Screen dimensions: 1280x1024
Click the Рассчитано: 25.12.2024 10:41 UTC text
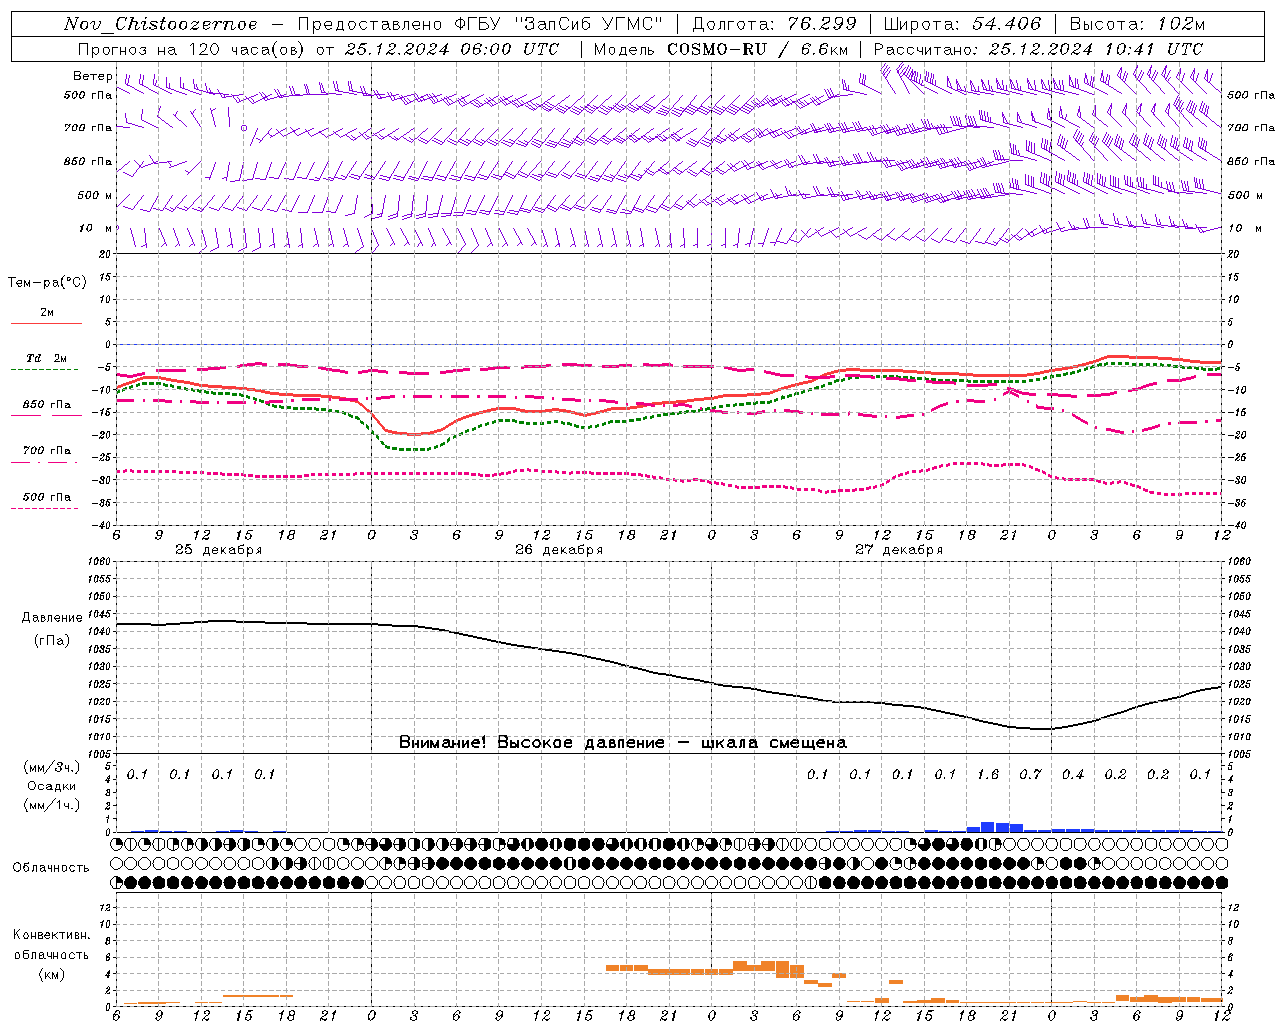(x=1038, y=49)
